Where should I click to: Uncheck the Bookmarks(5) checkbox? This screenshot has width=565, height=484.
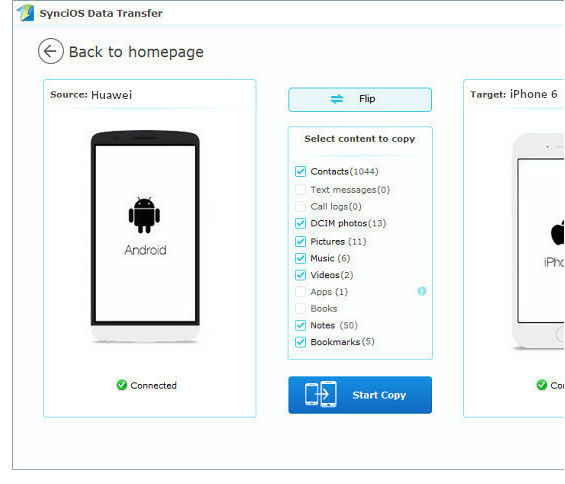coord(301,342)
